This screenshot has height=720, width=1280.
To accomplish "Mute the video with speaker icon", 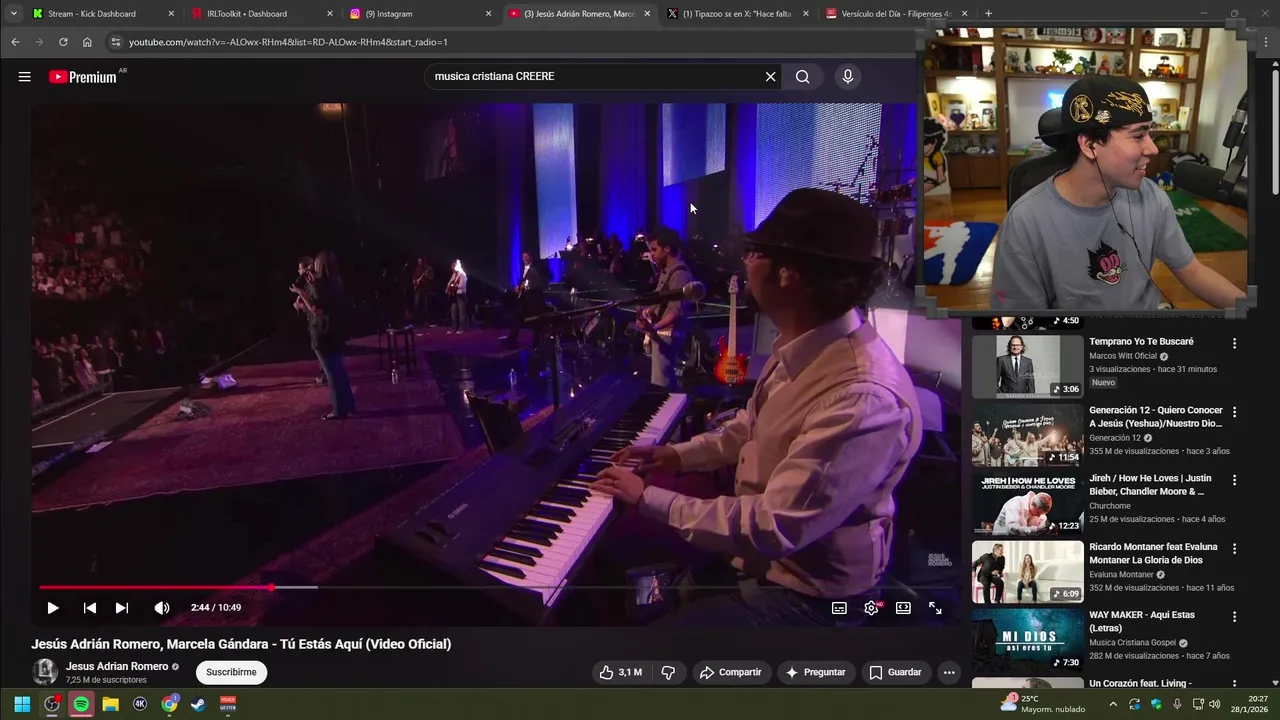I will point(162,608).
